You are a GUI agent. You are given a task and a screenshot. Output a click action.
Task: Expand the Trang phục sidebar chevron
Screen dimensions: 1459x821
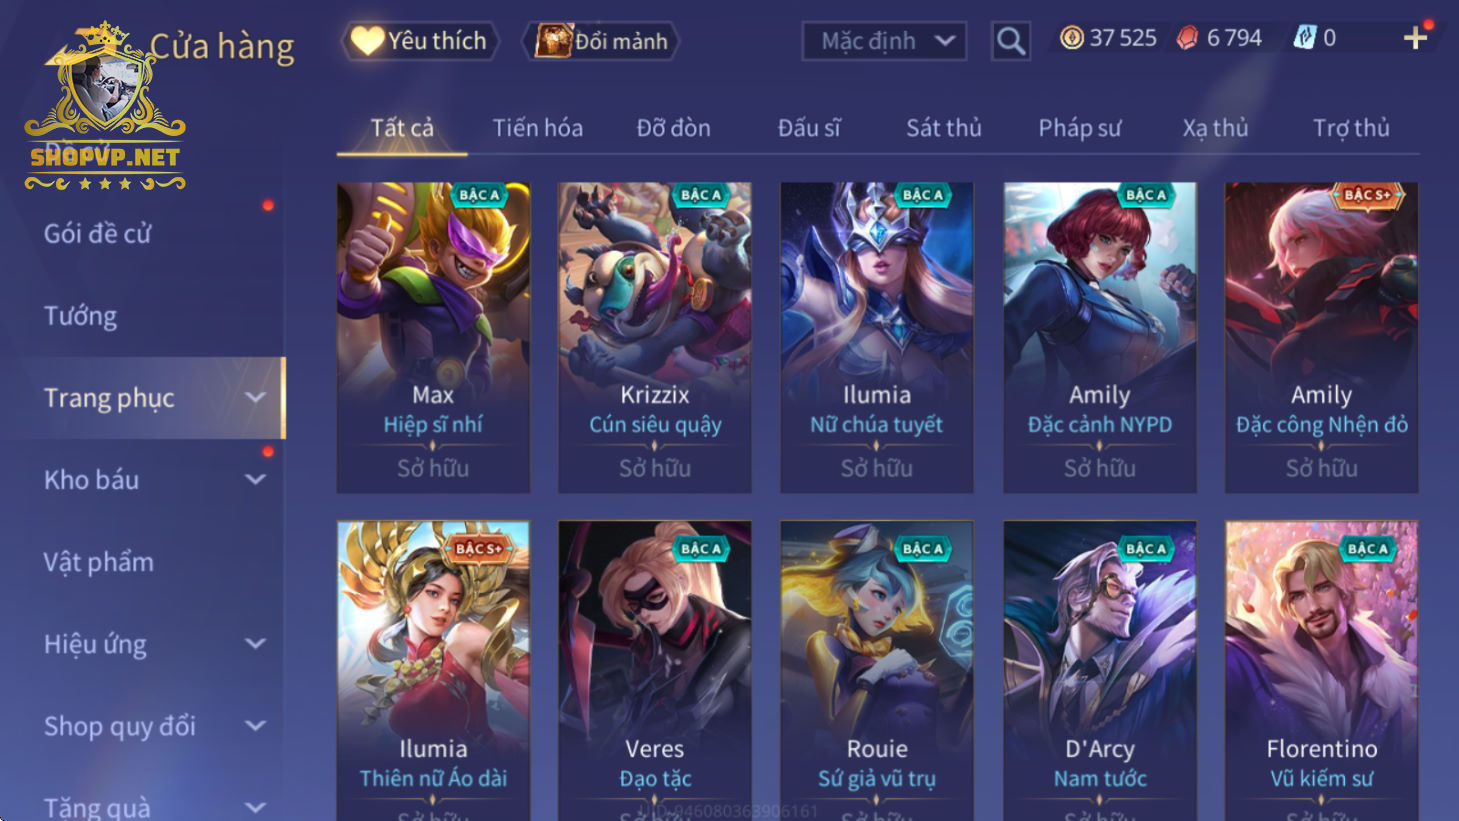[x=256, y=397]
